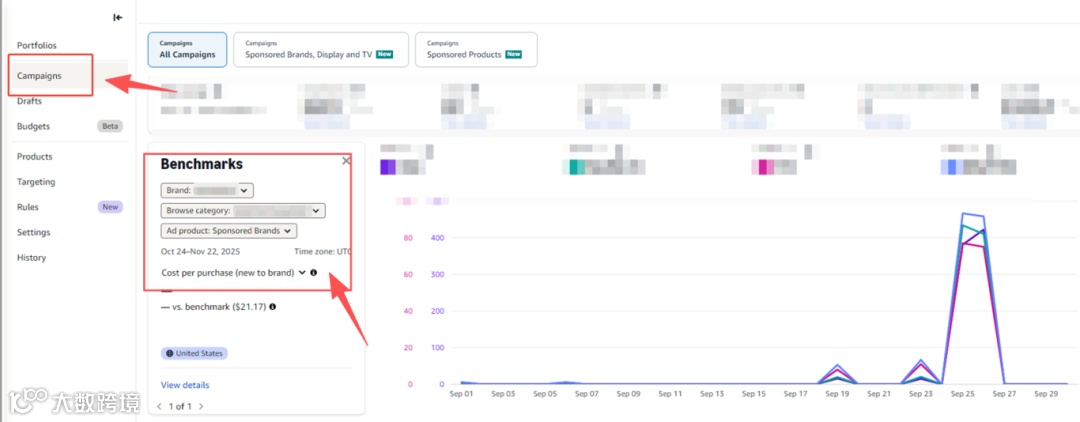
Task: Go to previous benchmark page arrow
Action: (159, 406)
